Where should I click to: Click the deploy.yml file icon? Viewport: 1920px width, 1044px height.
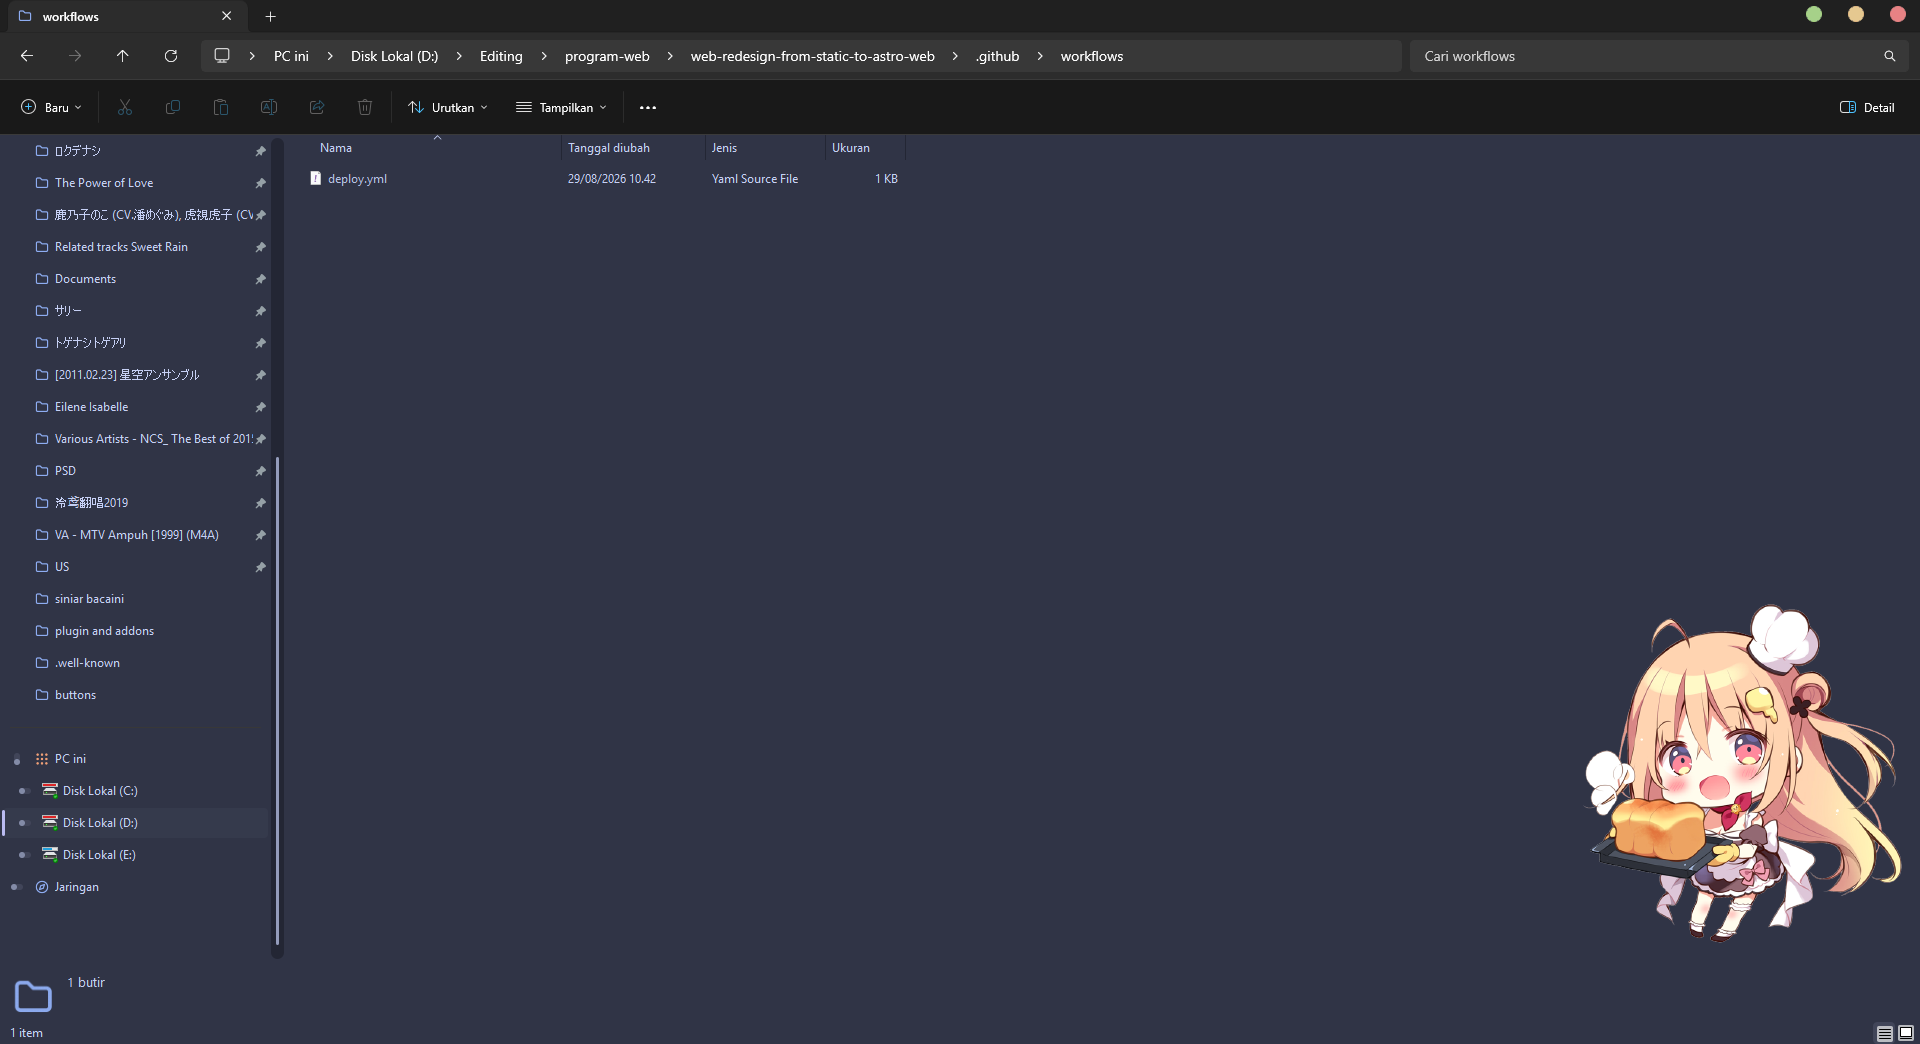(316, 179)
